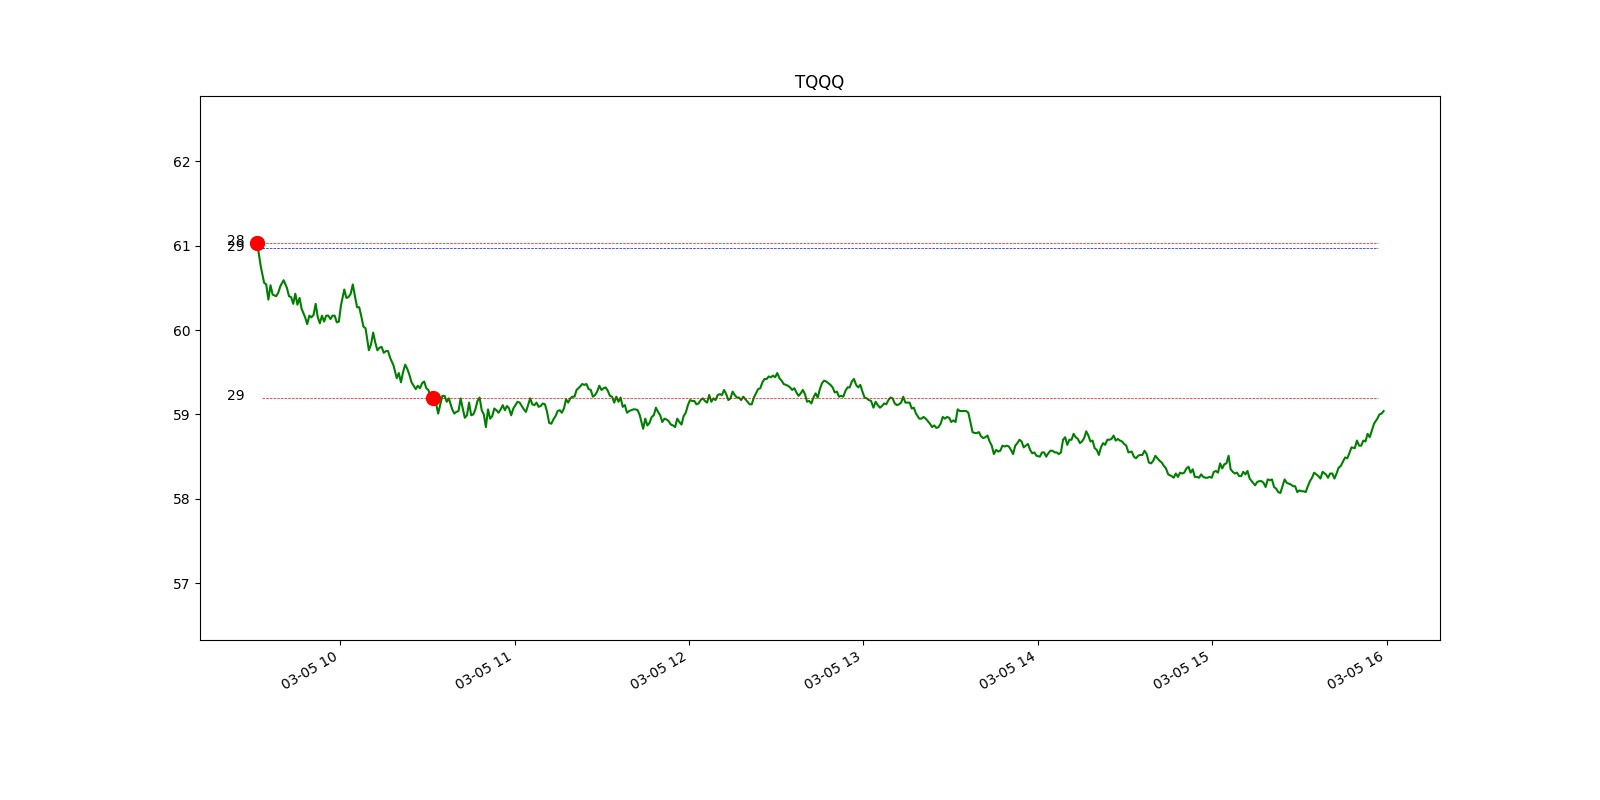The width and height of the screenshot is (1600, 800).
Task: Click the y-axis label 60
Action: (x=181, y=331)
